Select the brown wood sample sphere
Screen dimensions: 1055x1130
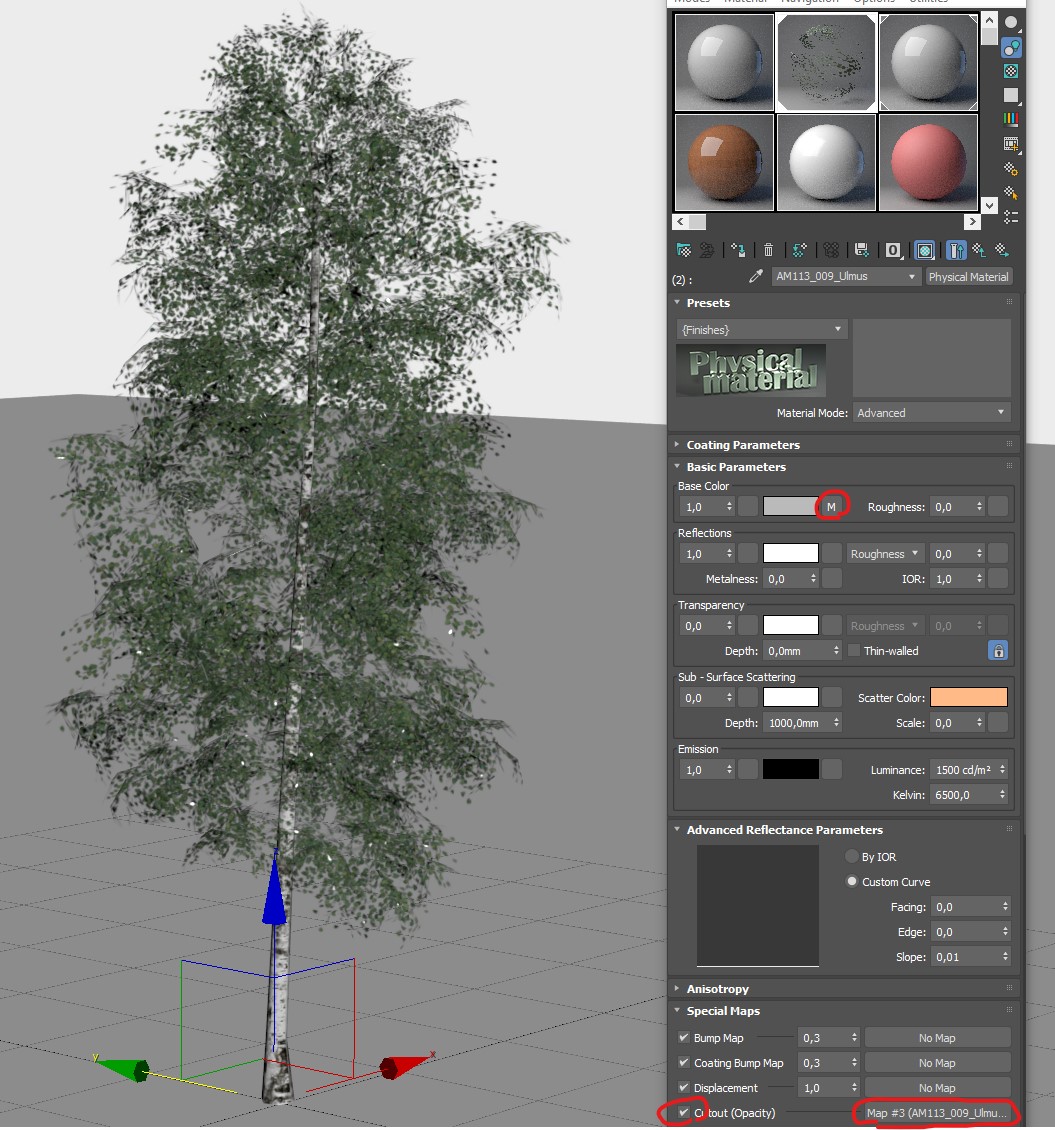[x=724, y=163]
